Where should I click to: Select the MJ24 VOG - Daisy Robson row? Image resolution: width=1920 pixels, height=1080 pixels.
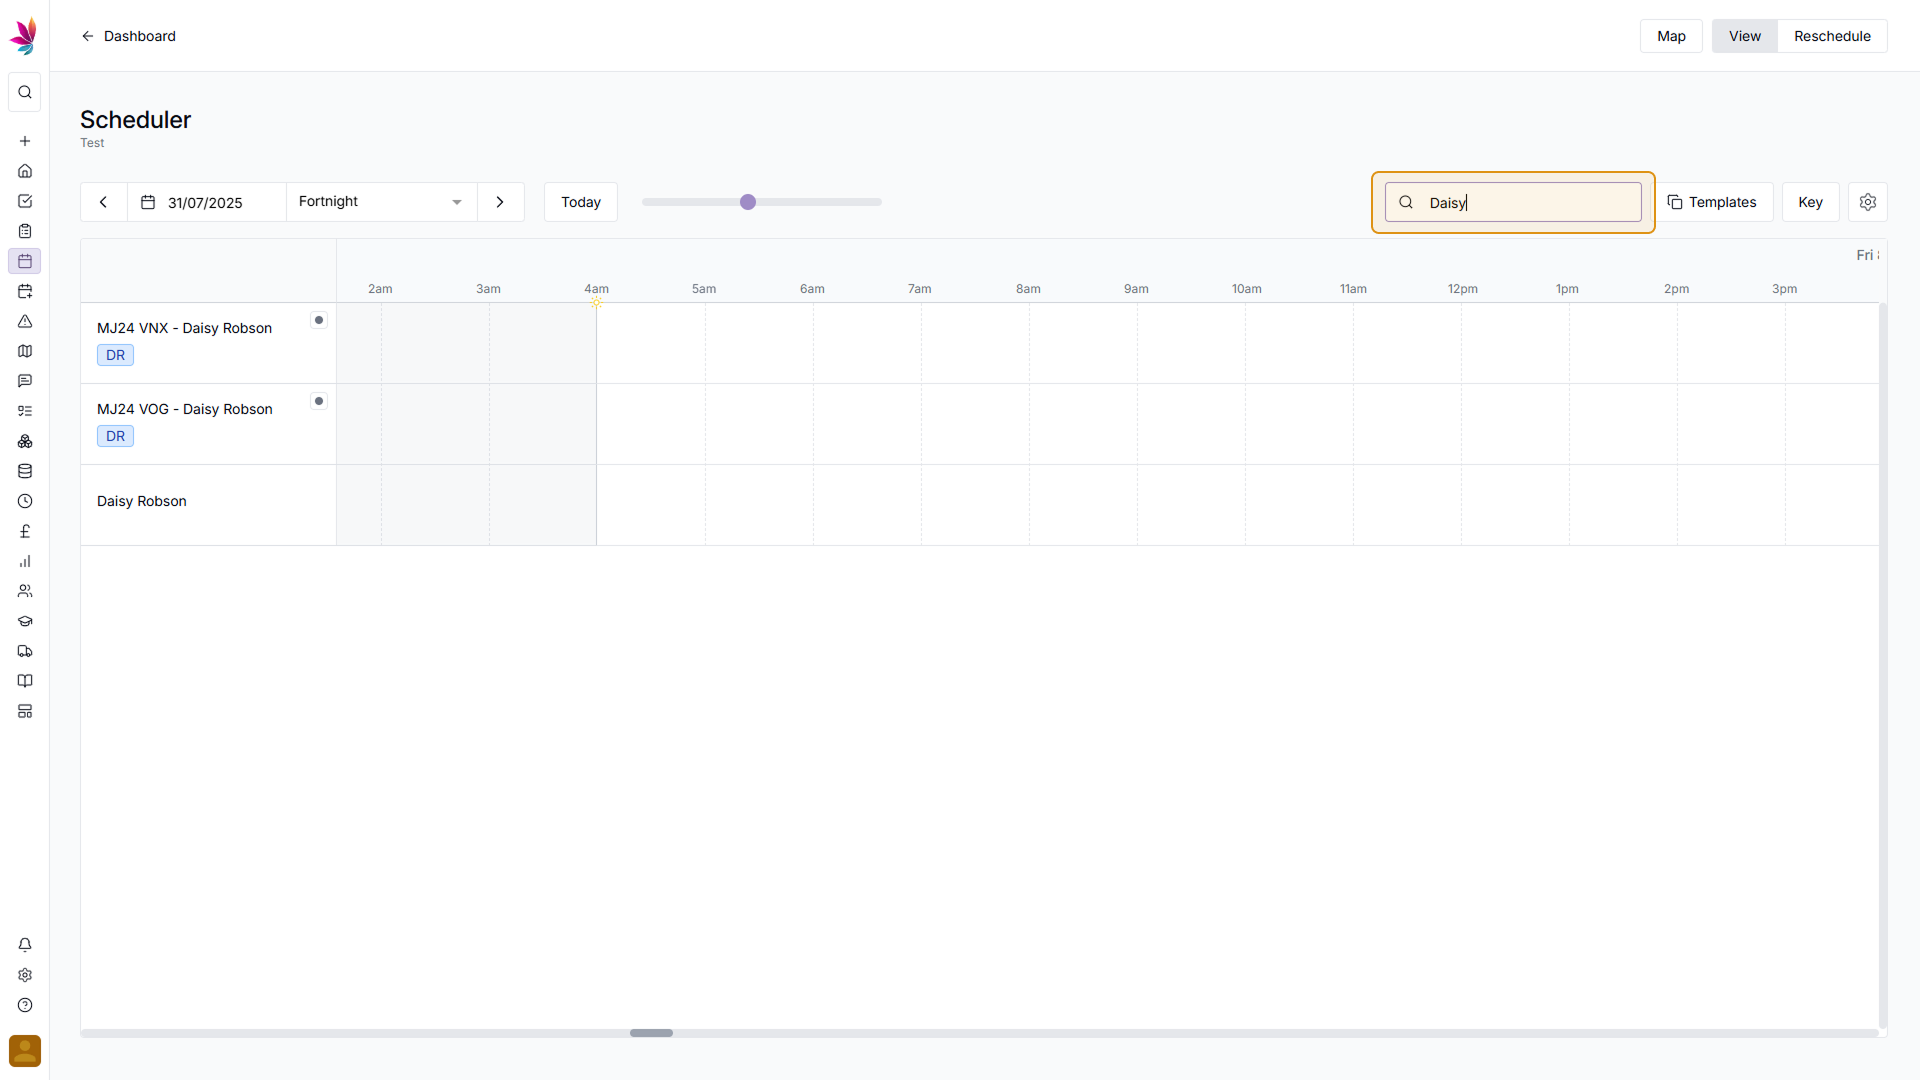pos(208,424)
